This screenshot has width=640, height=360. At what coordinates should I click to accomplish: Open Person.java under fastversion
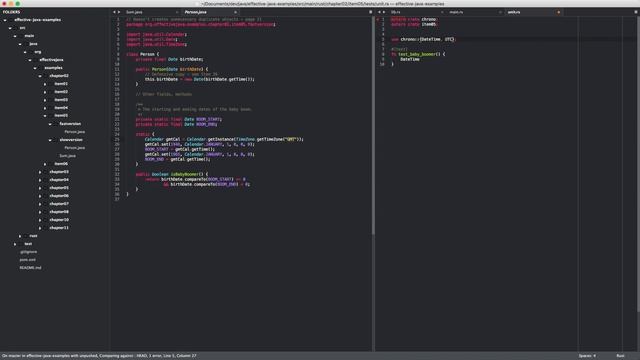pyautogui.click(x=75, y=132)
